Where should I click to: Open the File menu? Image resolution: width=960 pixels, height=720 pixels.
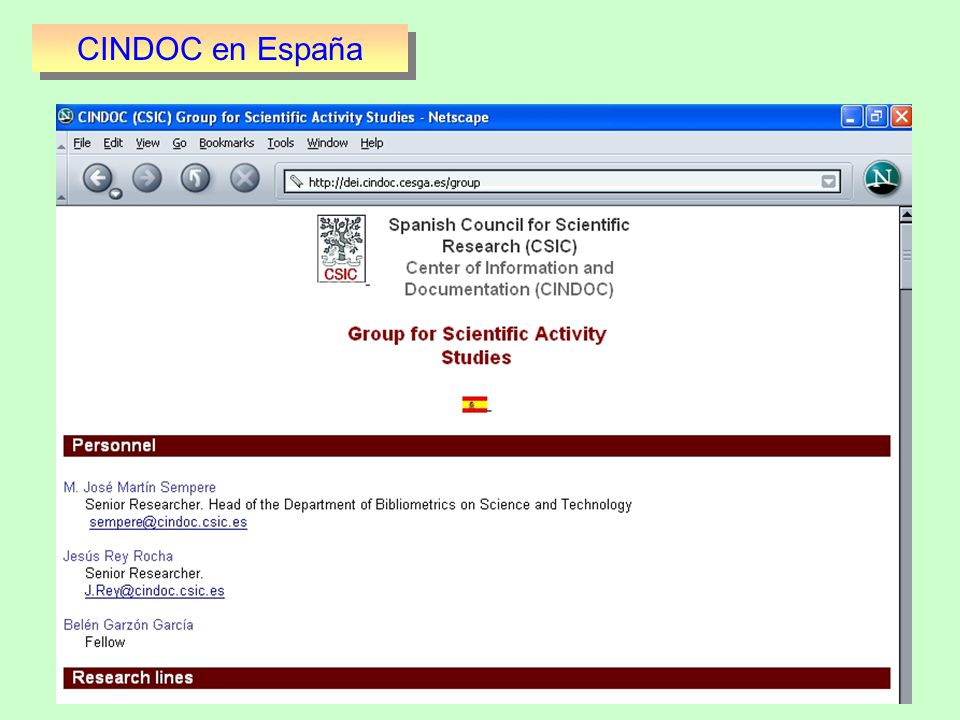tap(82, 143)
